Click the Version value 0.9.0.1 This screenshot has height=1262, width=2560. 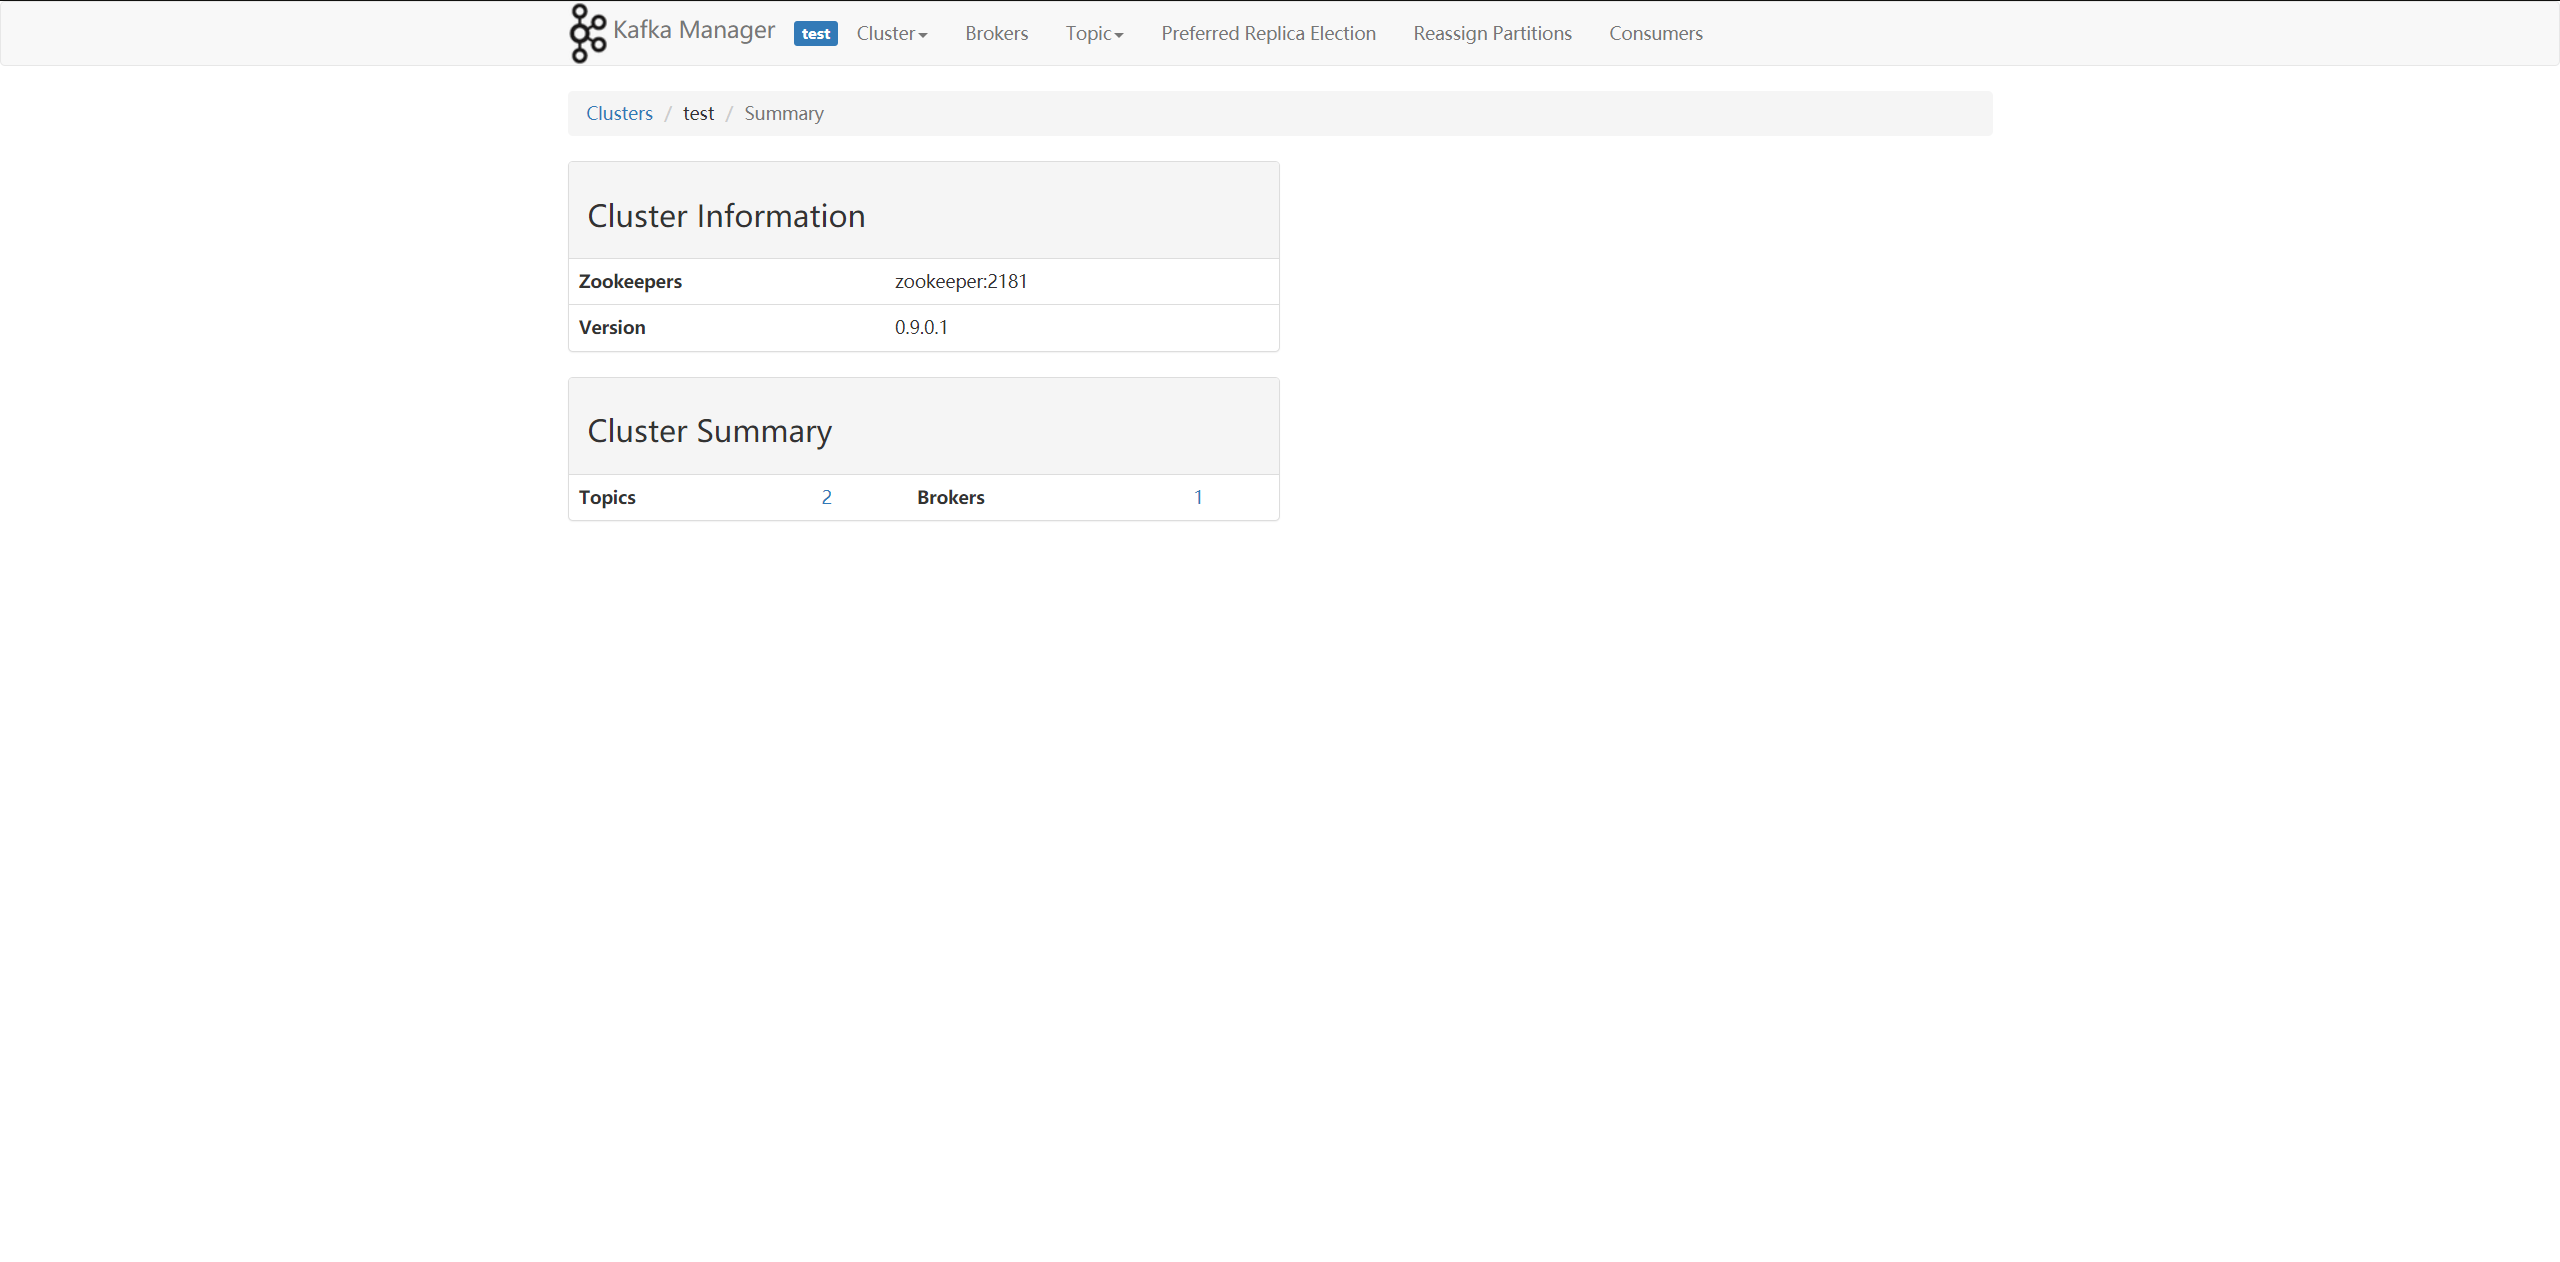[x=921, y=327]
